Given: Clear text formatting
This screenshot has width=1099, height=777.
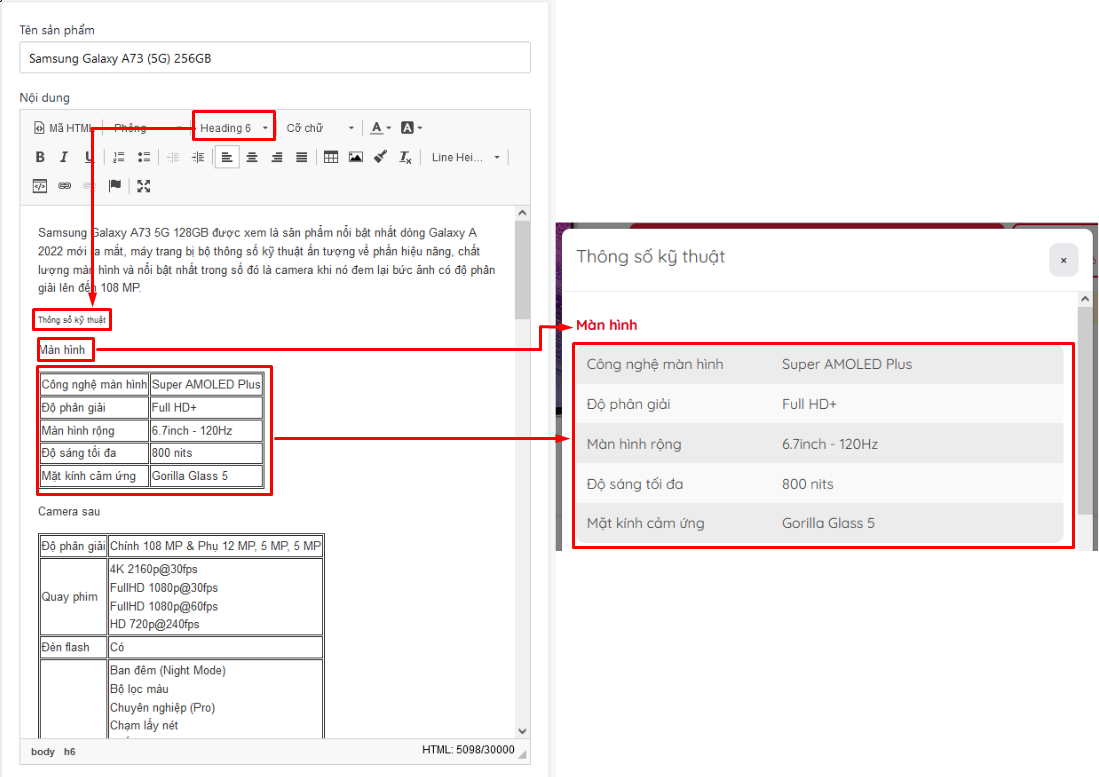Looking at the screenshot, I should coord(405,157).
